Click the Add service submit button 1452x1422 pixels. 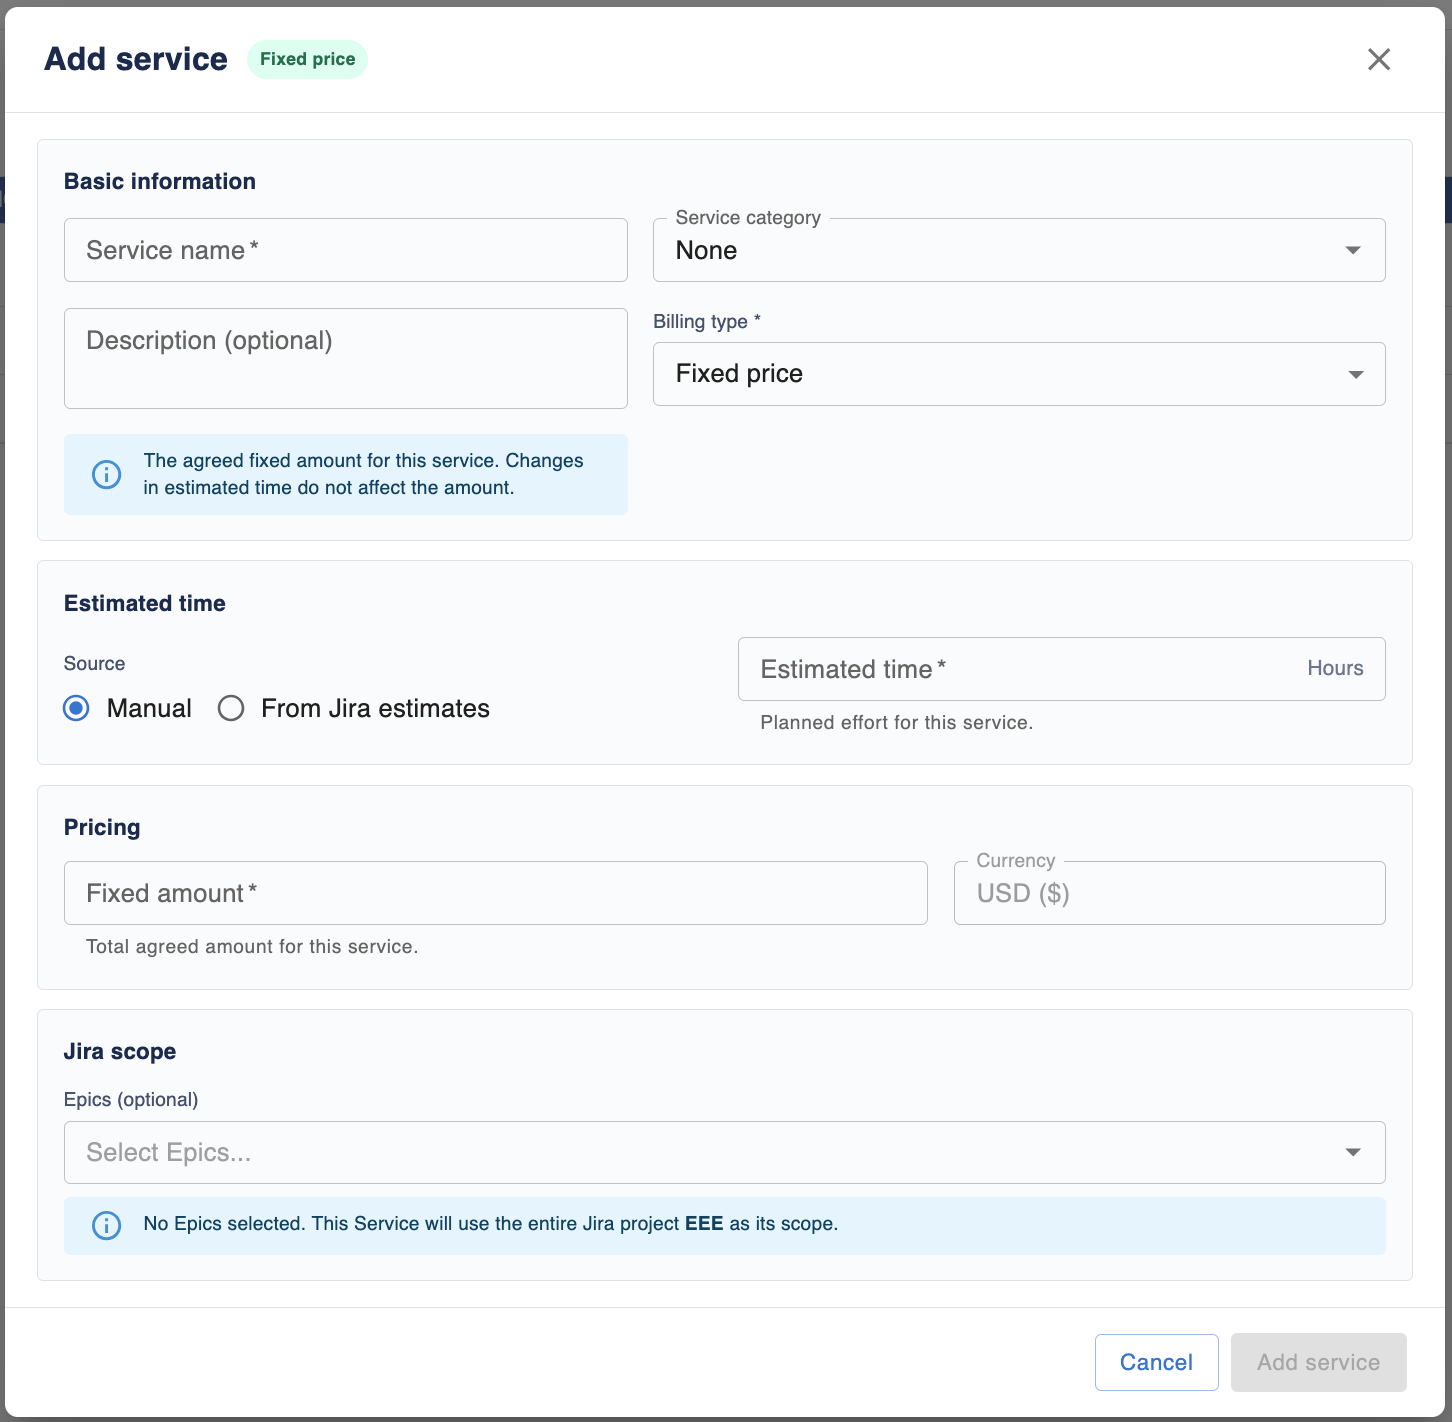(x=1318, y=1362)
